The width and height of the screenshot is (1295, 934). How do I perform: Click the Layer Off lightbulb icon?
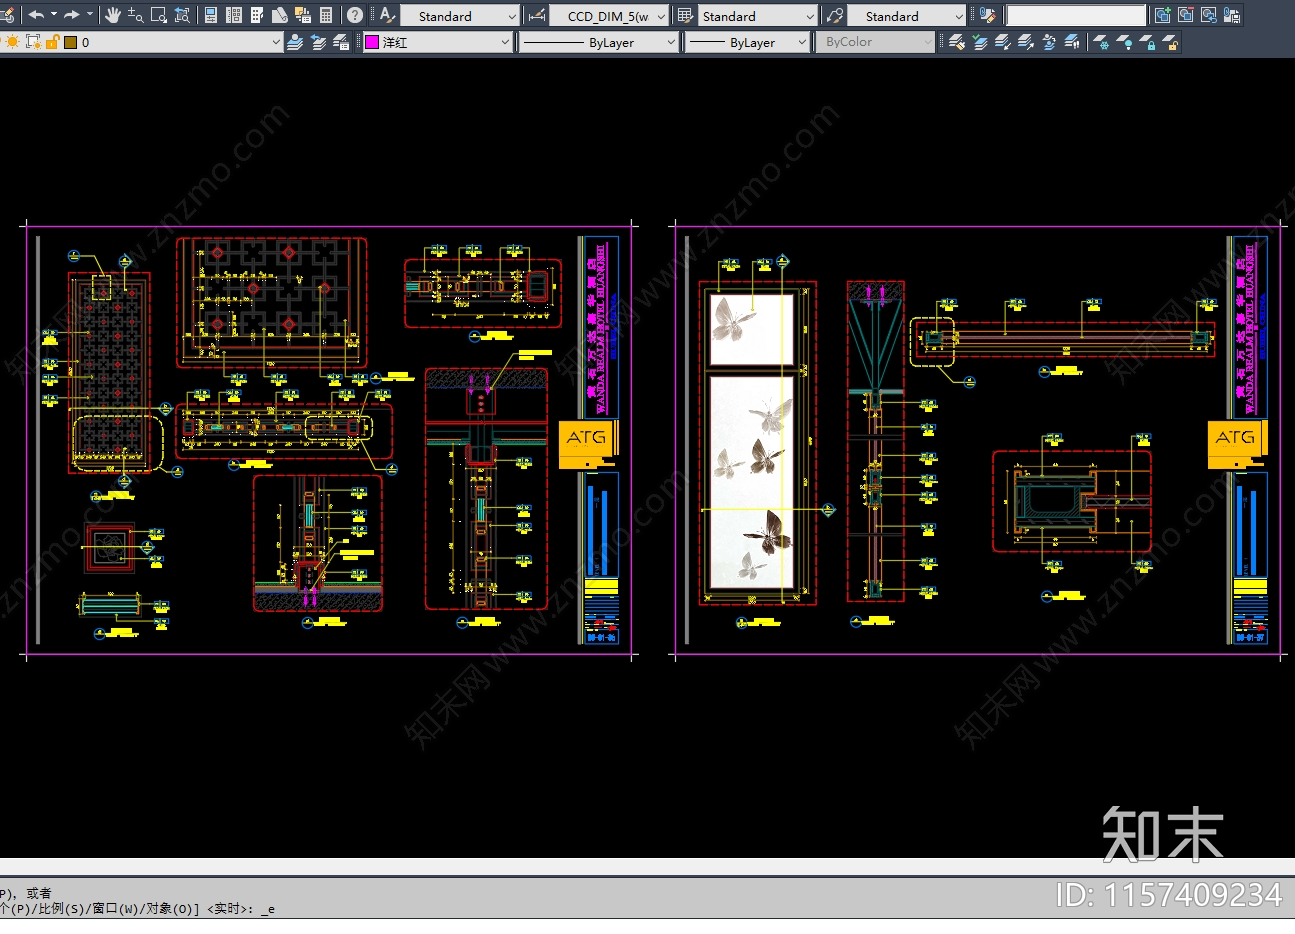pos(1124,42)
